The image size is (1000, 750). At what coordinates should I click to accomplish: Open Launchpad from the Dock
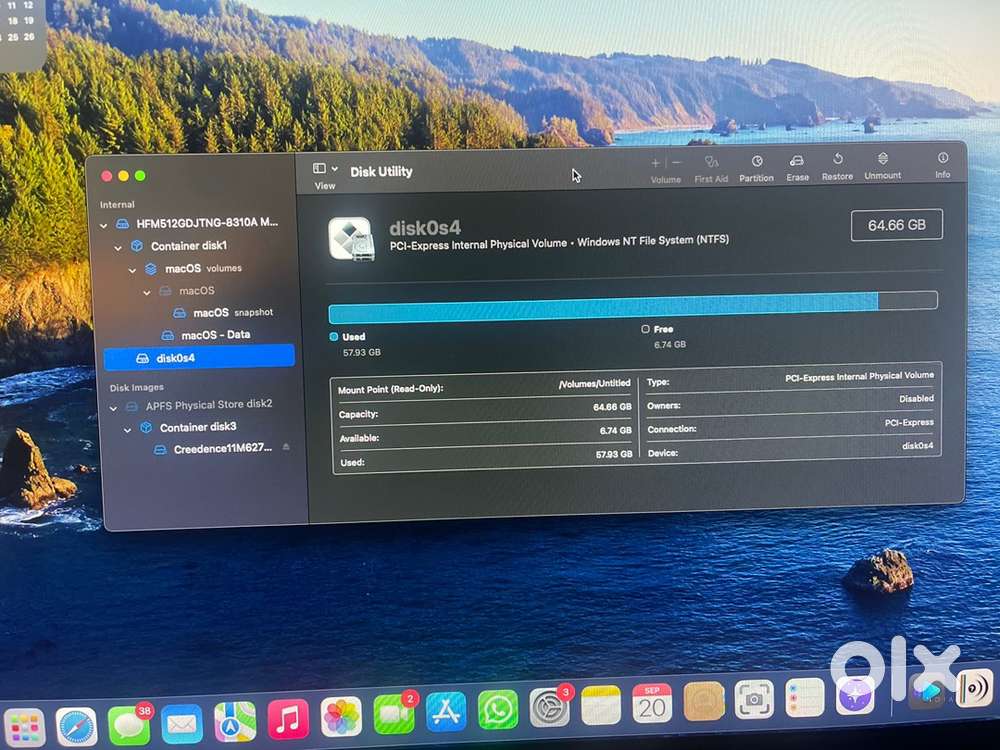[x=24, y=727]
